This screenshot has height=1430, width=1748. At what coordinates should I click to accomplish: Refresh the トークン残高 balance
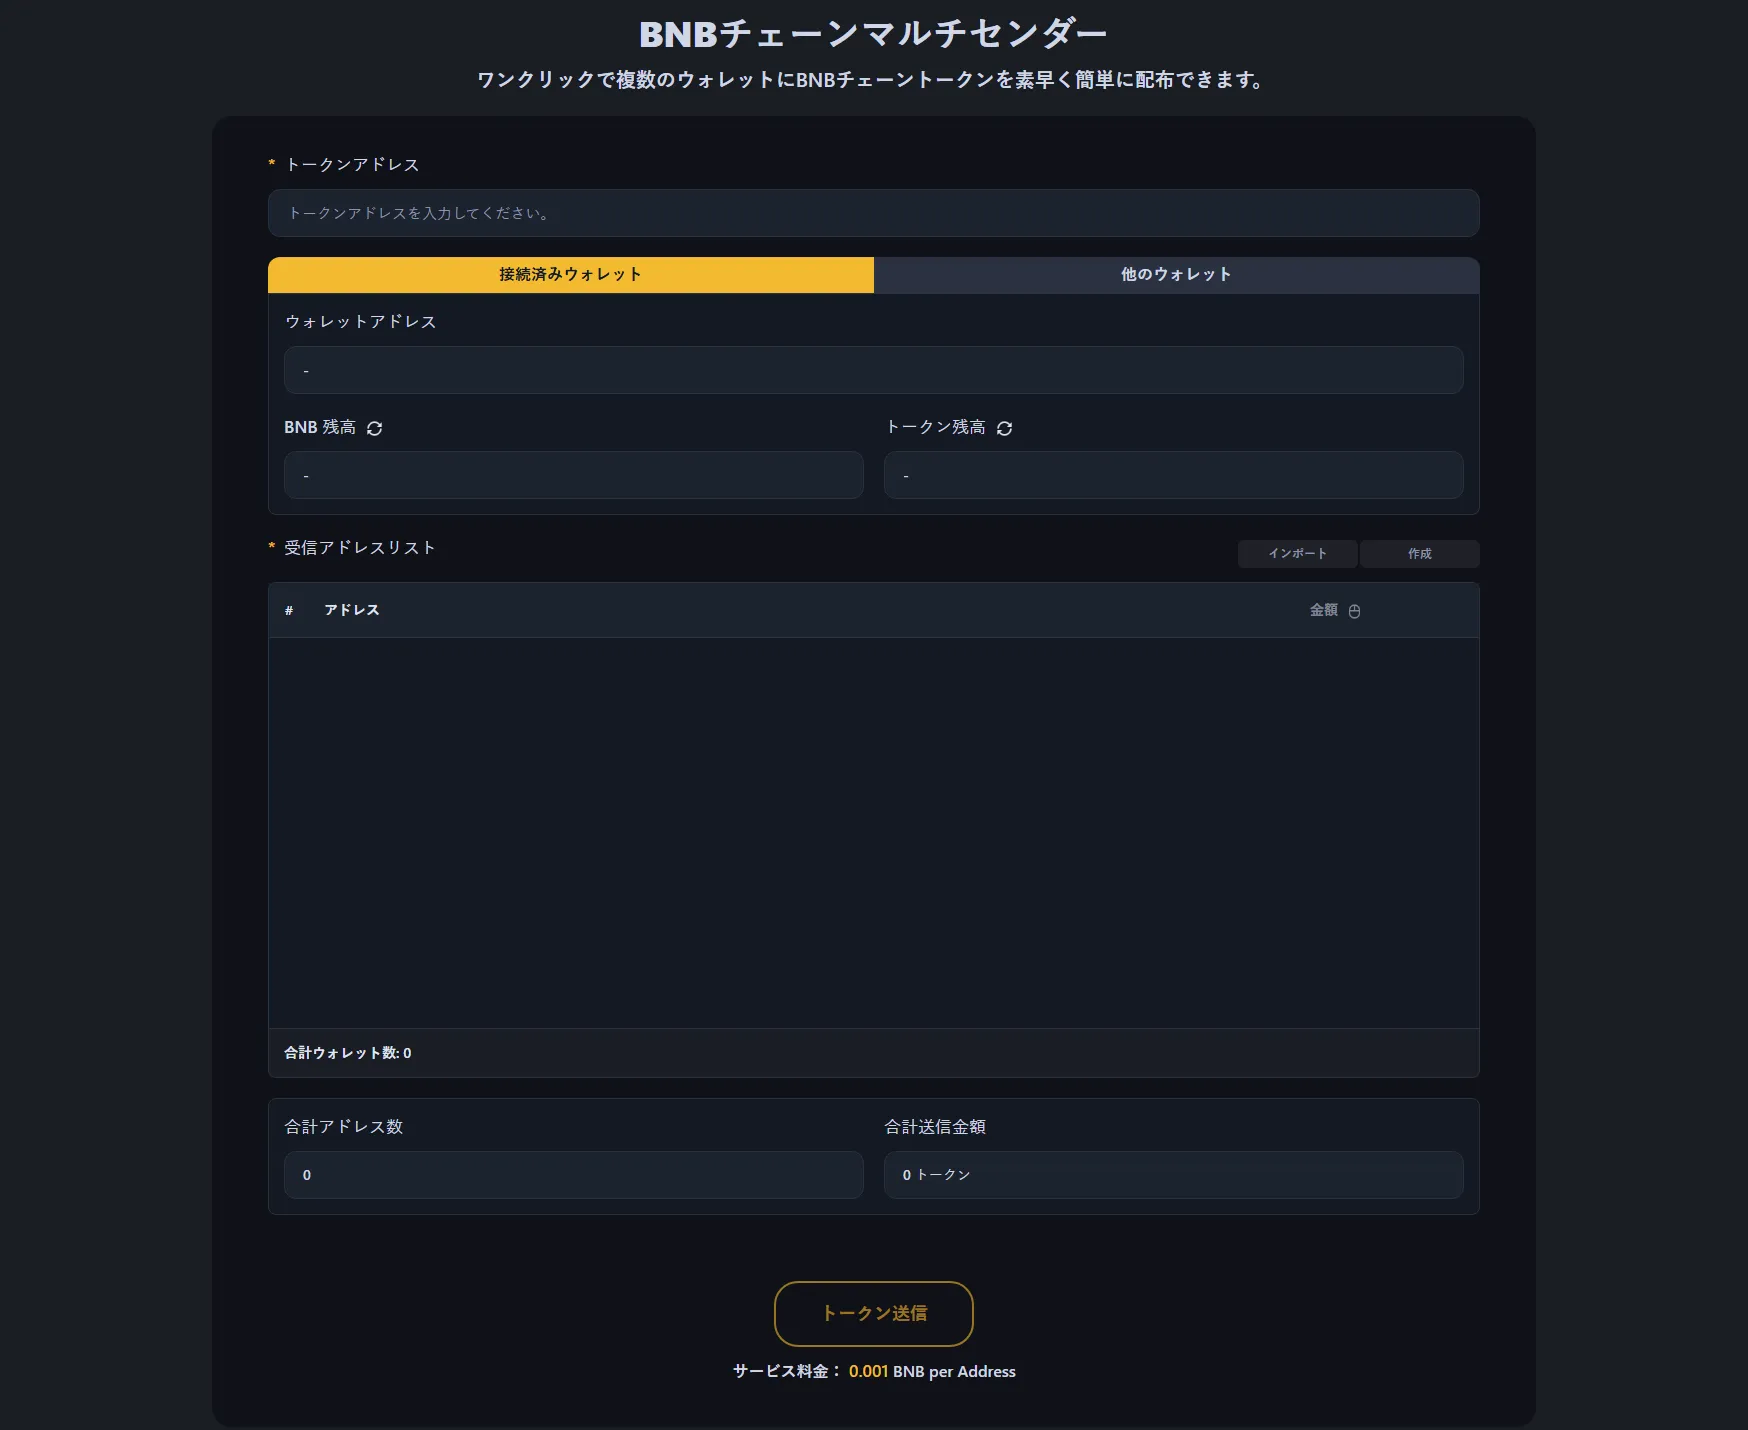click(1005, 428)
